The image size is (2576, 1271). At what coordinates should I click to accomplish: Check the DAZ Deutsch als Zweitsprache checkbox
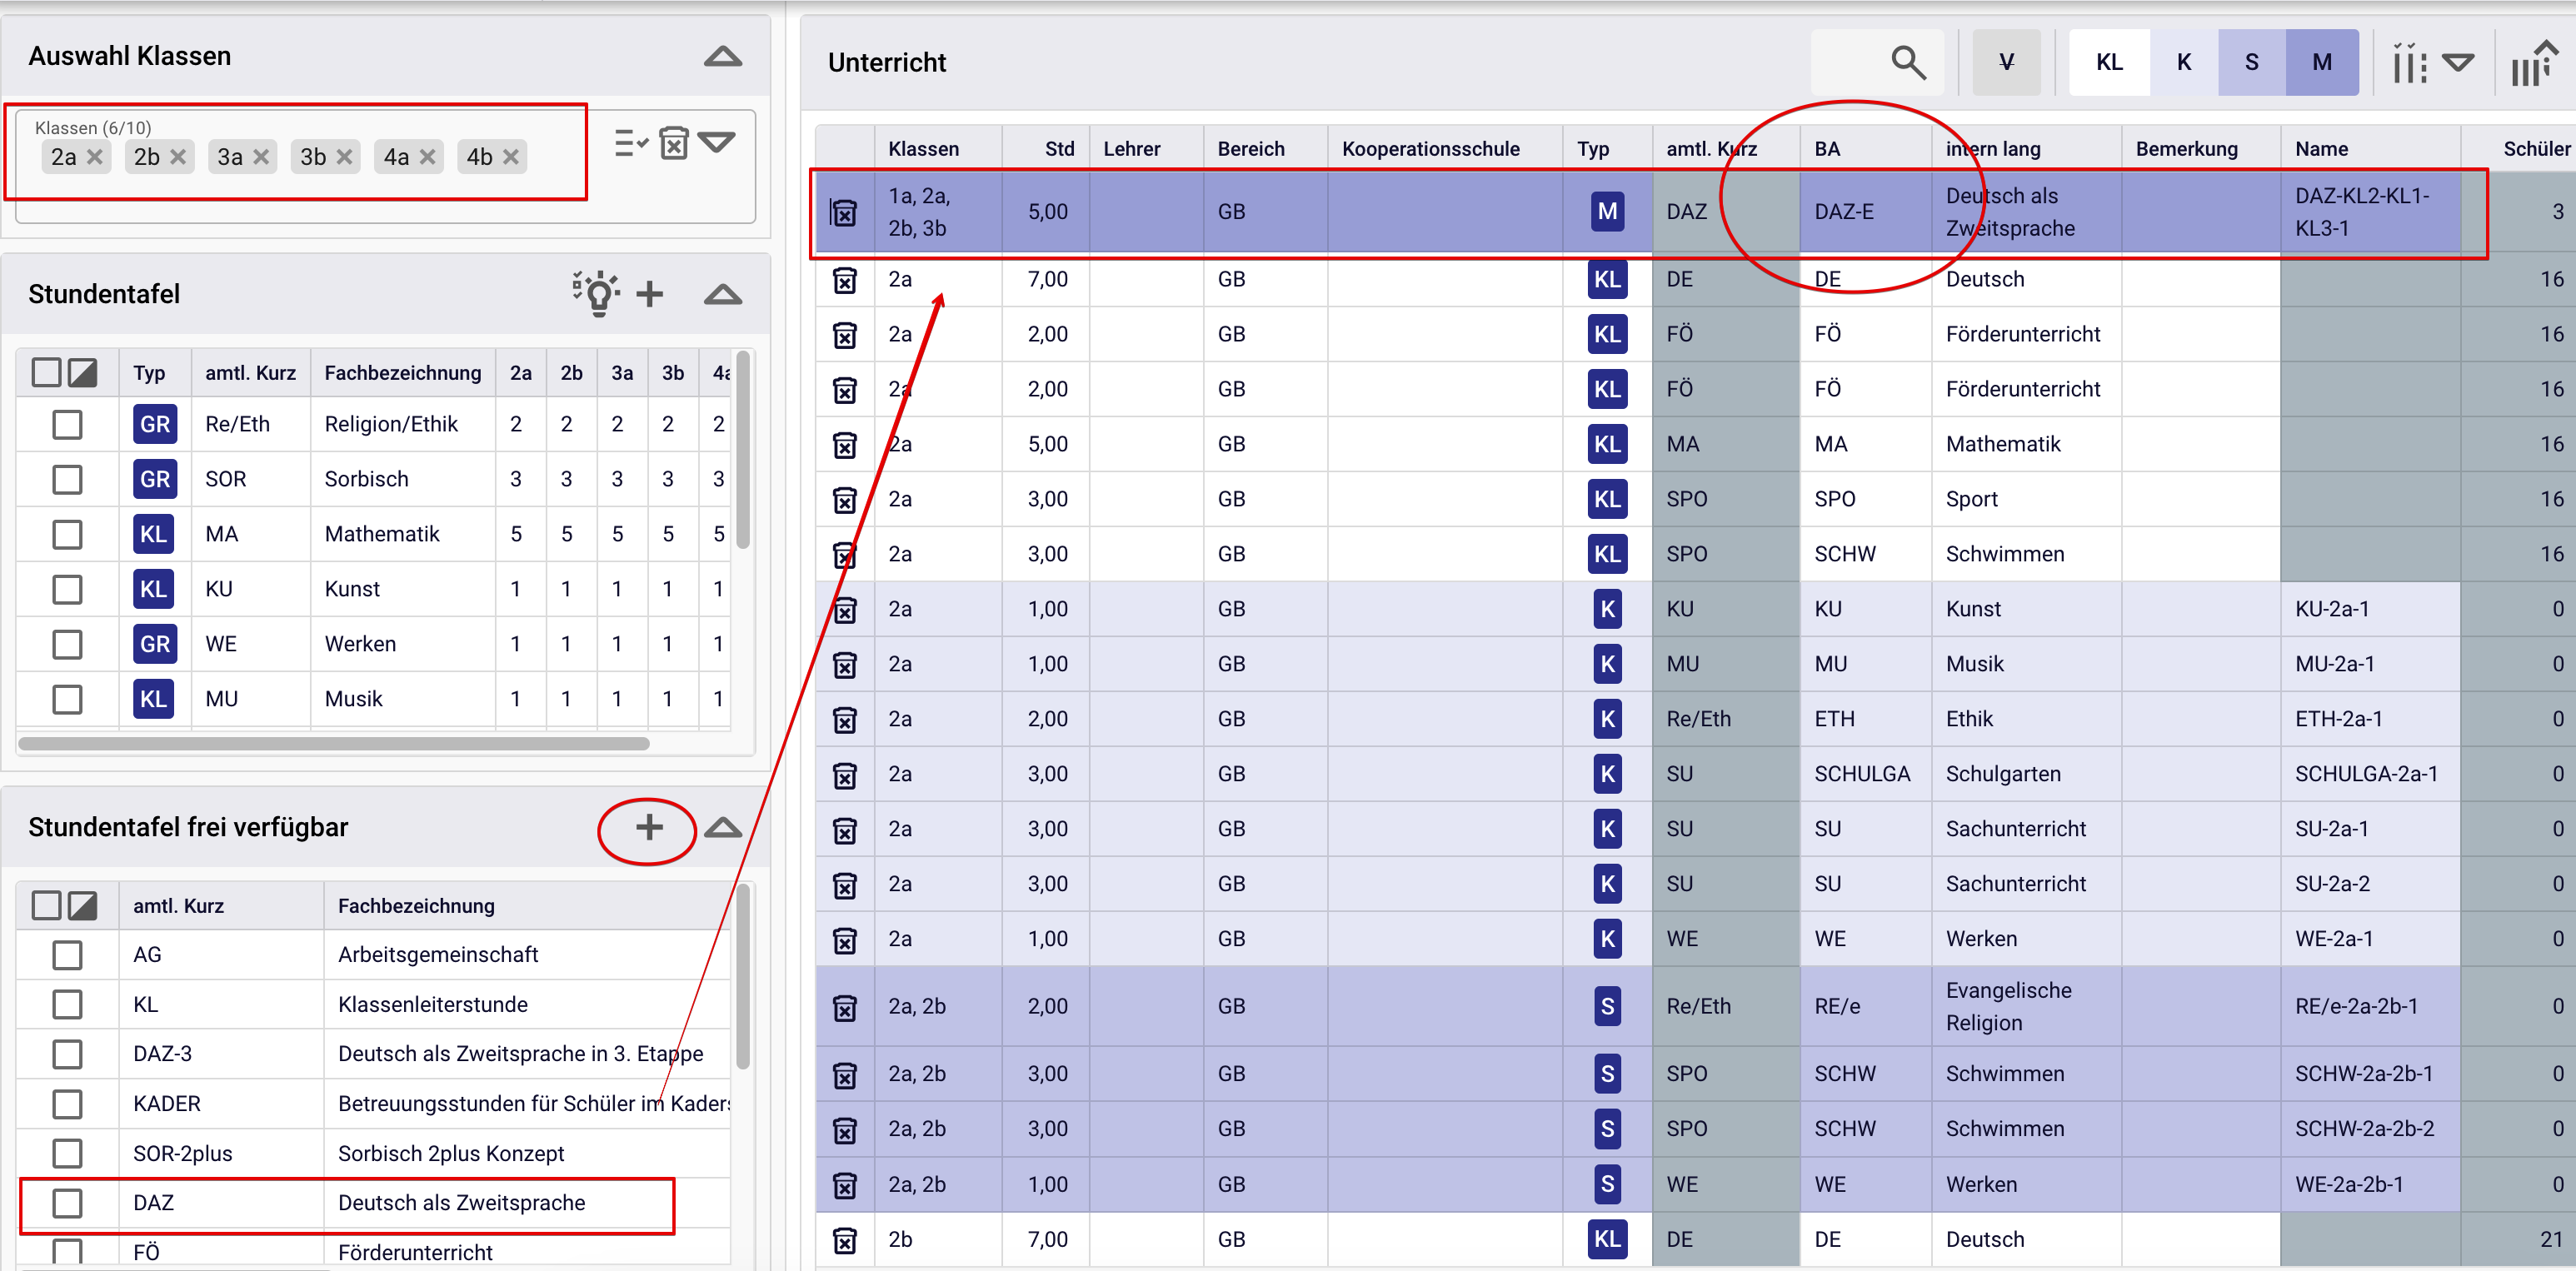[67, 1203]
